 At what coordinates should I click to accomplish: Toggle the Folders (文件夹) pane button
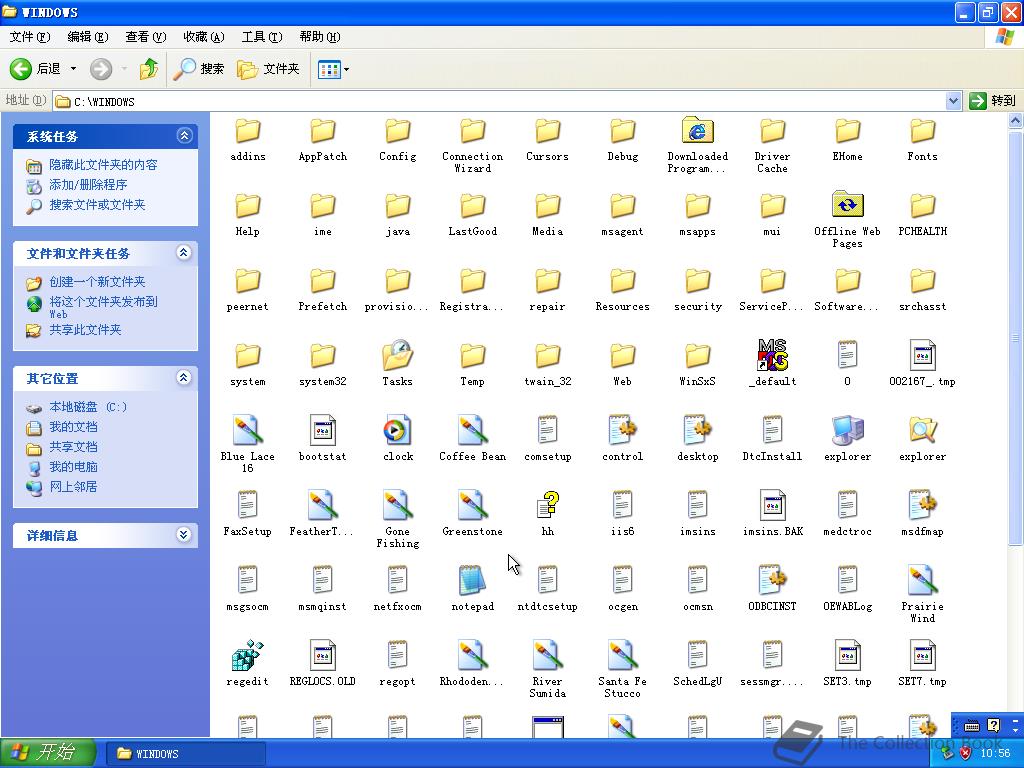click(x=268, y=69)
